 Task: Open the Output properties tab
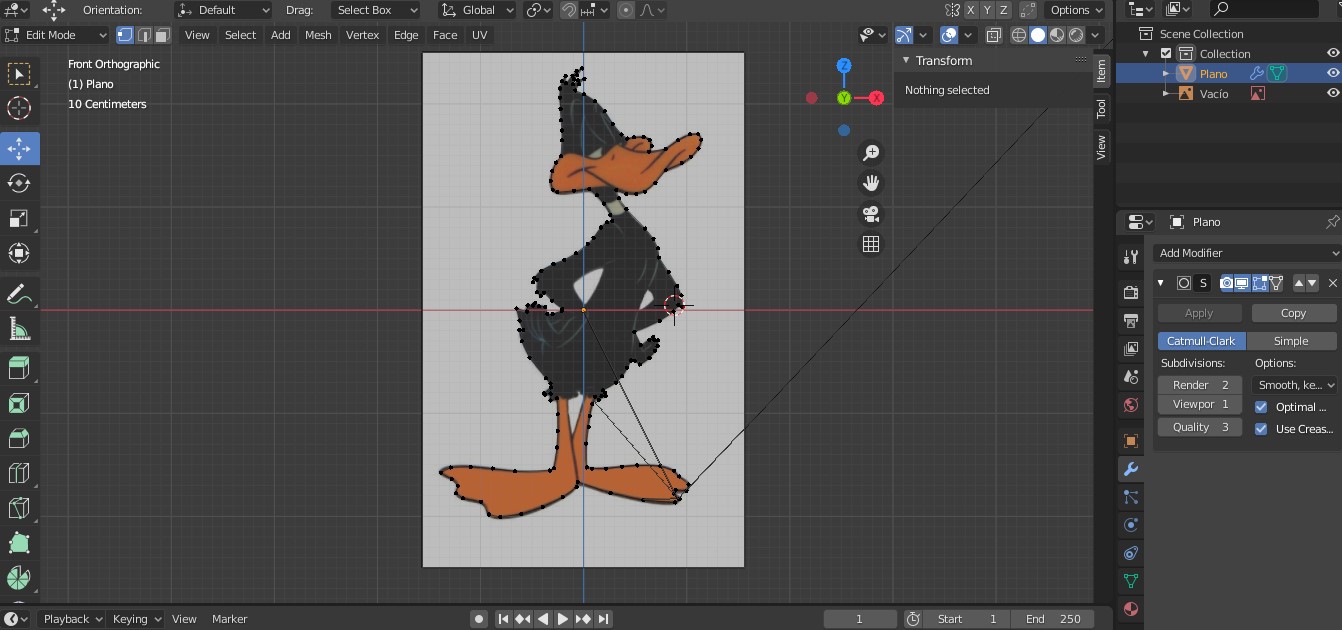(x=1131, y=321)
